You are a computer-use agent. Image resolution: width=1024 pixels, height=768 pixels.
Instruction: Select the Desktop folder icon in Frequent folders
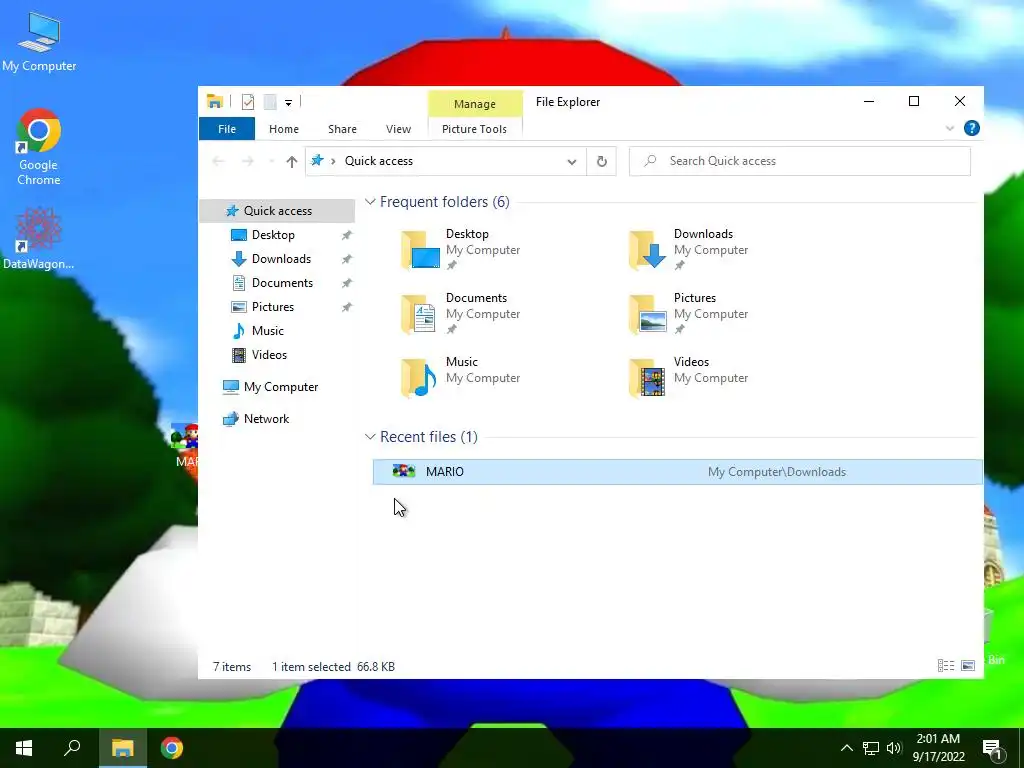click(420, 249)
